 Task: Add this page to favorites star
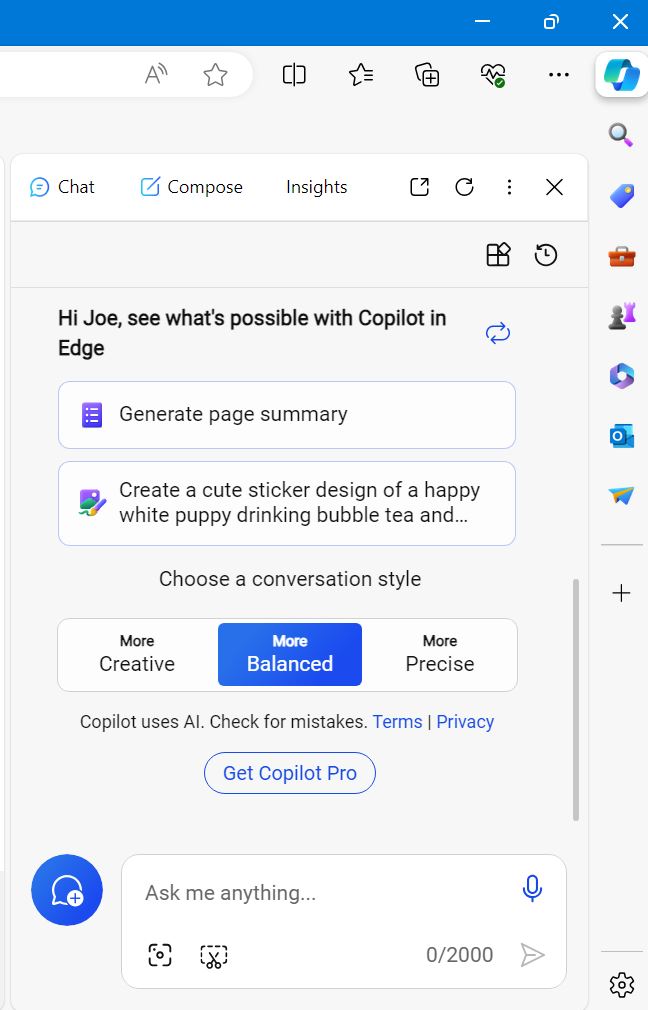[215, 75]
